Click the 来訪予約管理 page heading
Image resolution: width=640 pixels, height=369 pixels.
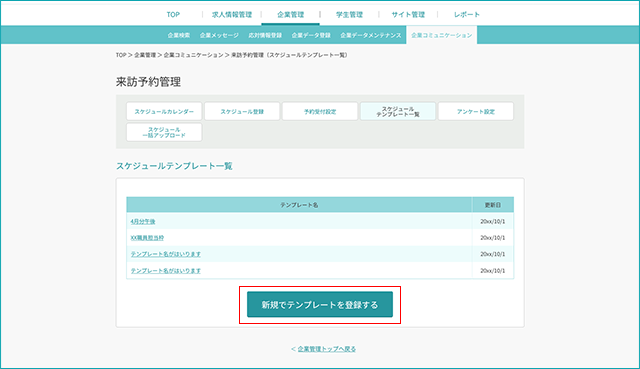coord(148,82)
